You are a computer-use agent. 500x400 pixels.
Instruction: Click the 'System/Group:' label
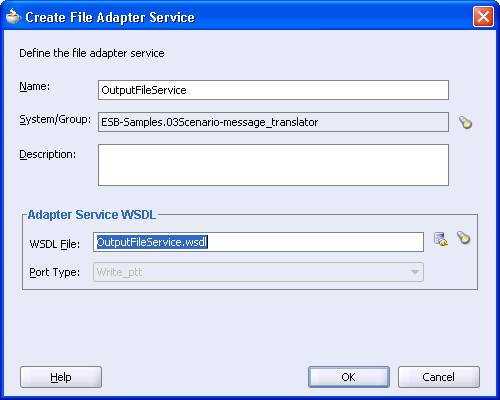[x=55, y=119]
